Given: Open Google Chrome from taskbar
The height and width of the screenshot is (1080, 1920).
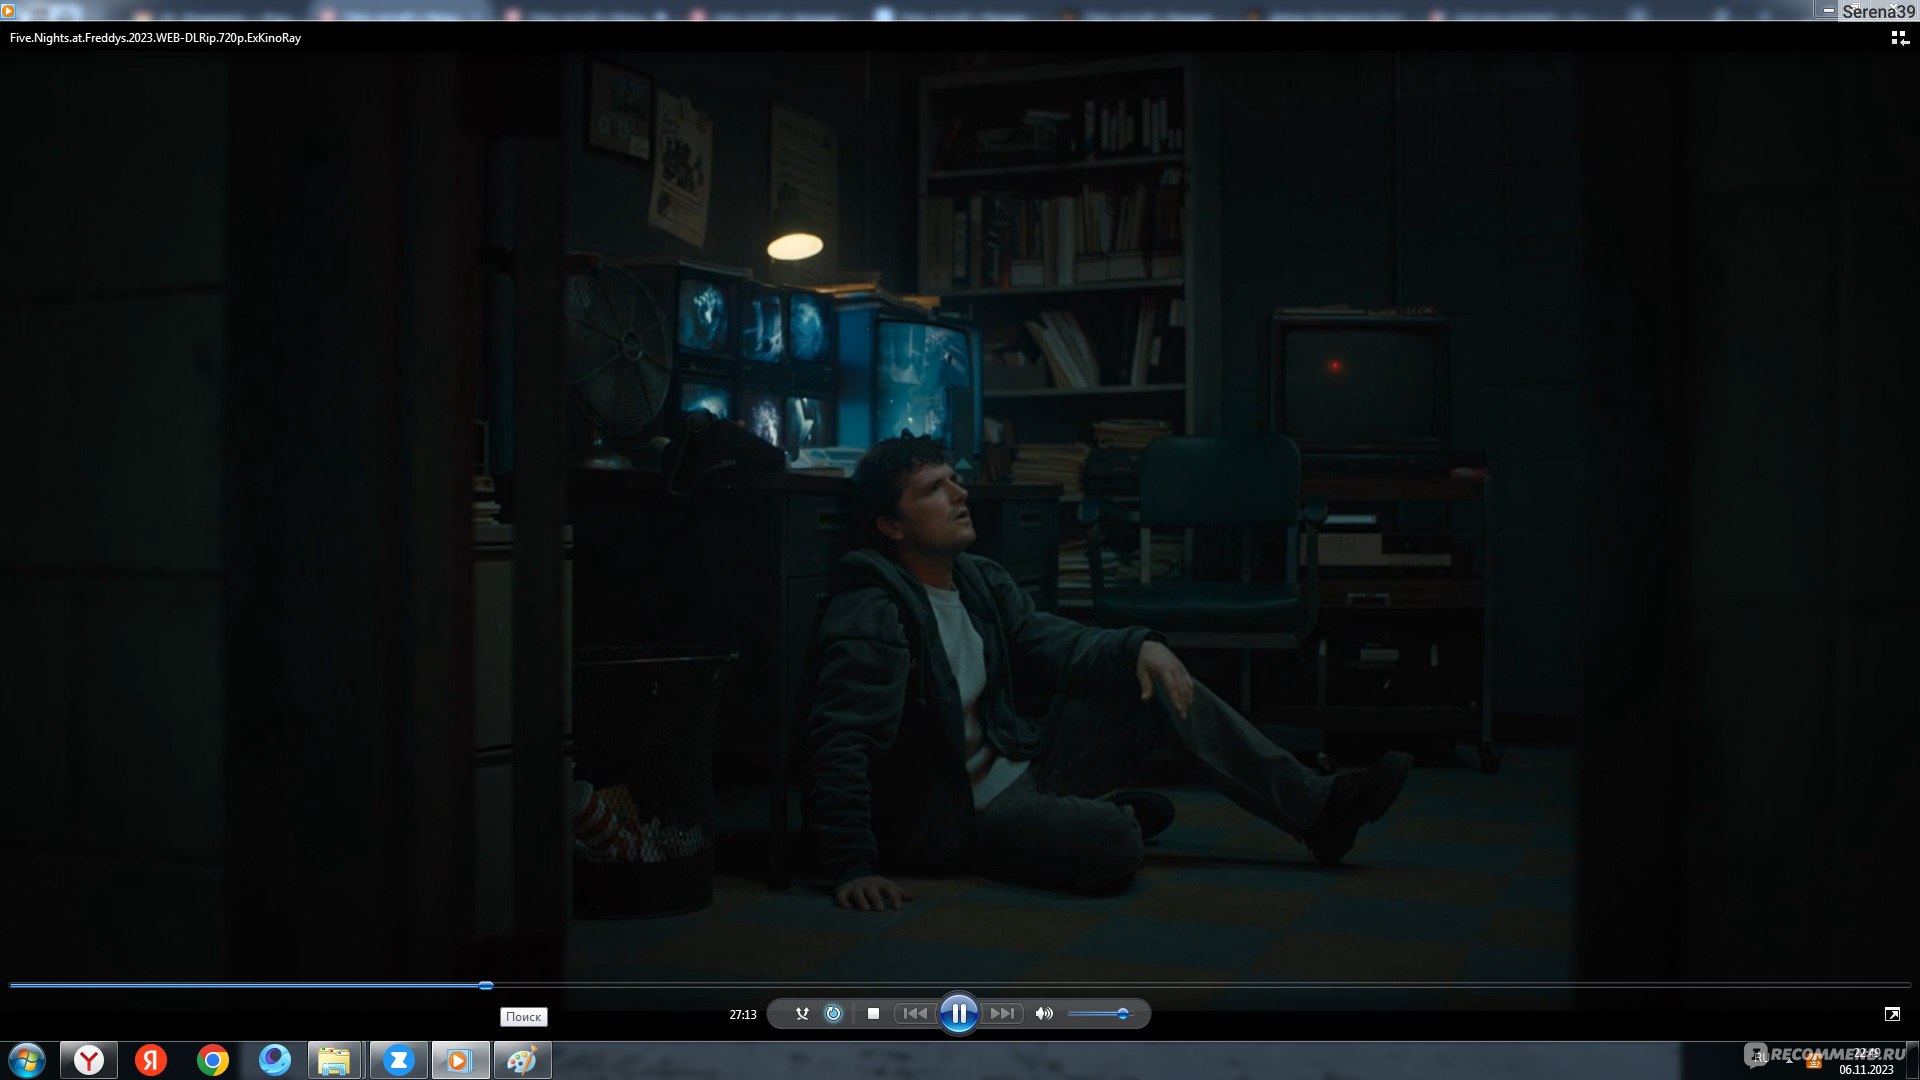Looking at the screenshot, I should (213, 1060).
